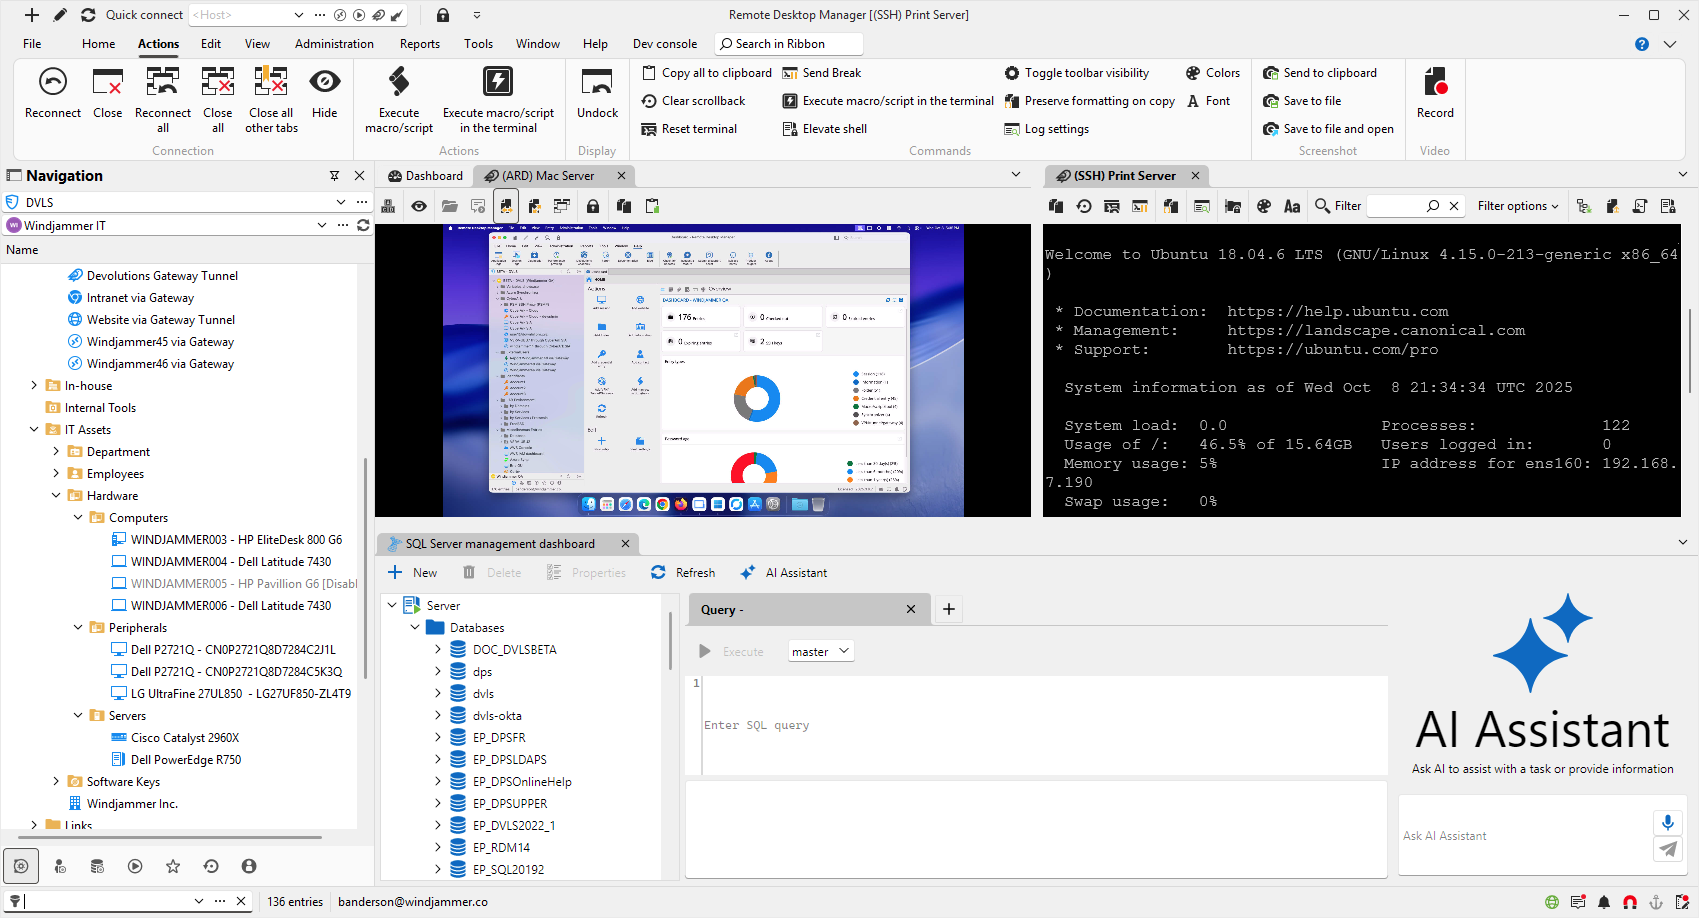Open the Administration menu
Screen dimensions: 1699x918
click(334, 44)
